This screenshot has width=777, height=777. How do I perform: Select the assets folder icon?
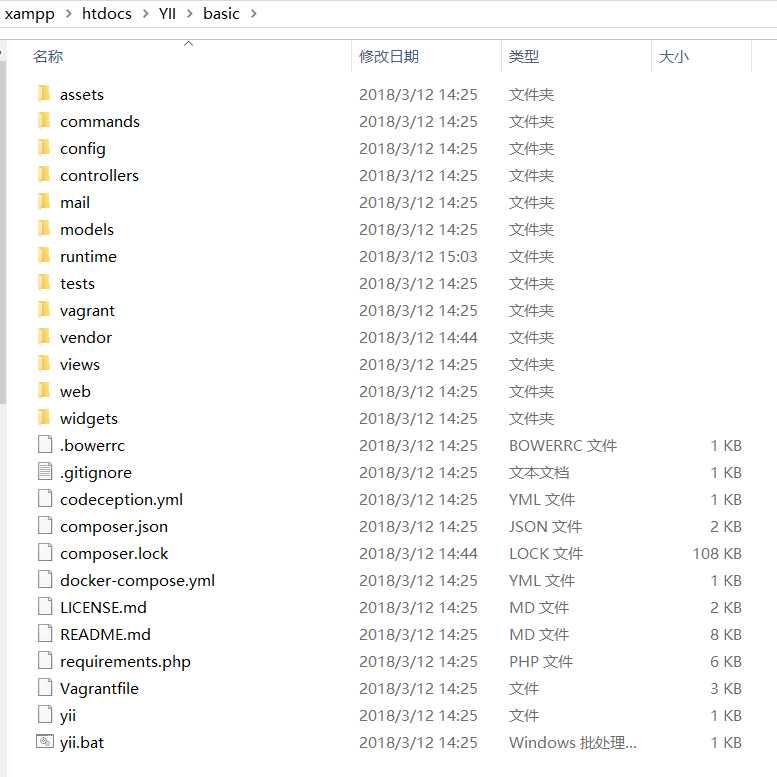click(x=44, y=93)
